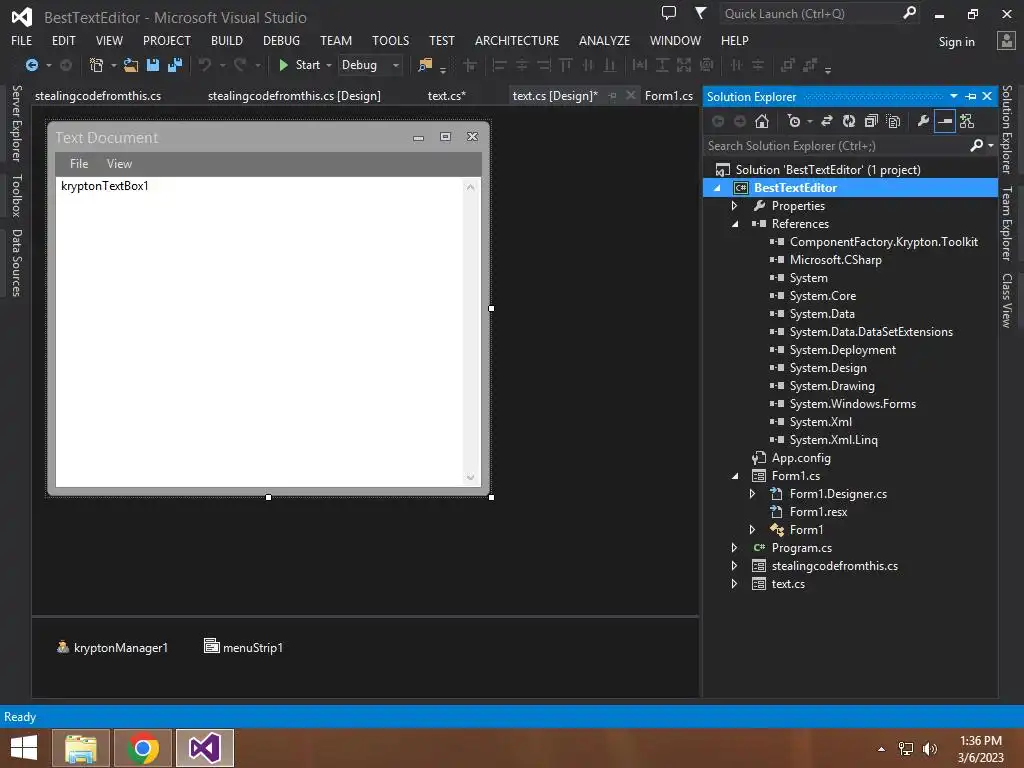Toggle the pin on text.cs [Design] tab
The width and height of the screenshot is (1024, 768).
[613, 95]
